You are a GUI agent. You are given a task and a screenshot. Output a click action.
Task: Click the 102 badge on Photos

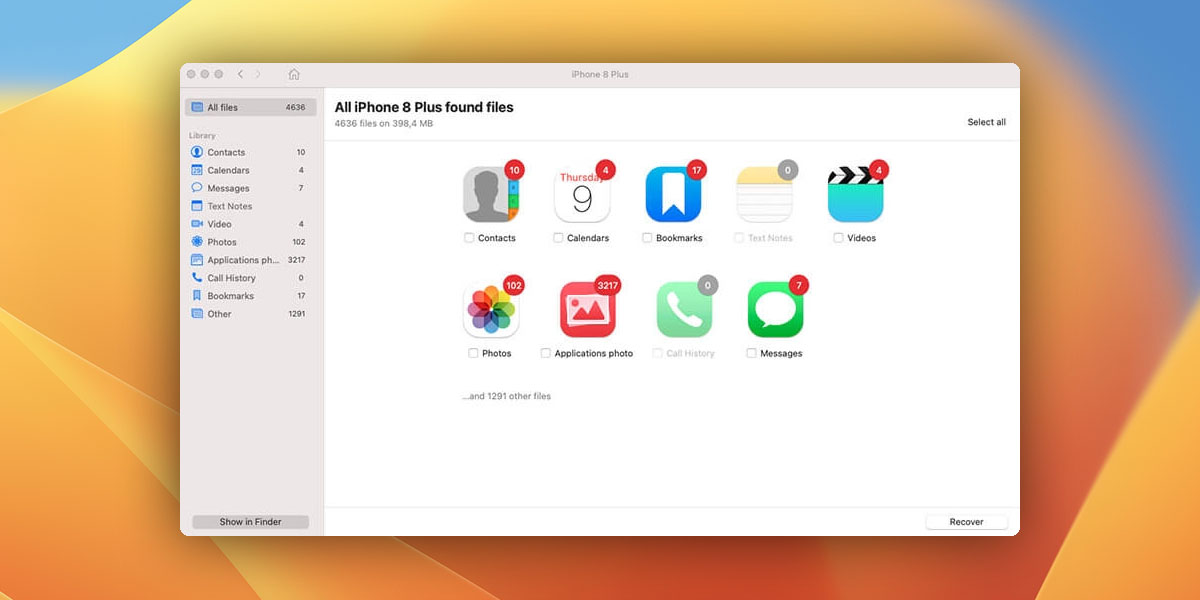[514, 285]
